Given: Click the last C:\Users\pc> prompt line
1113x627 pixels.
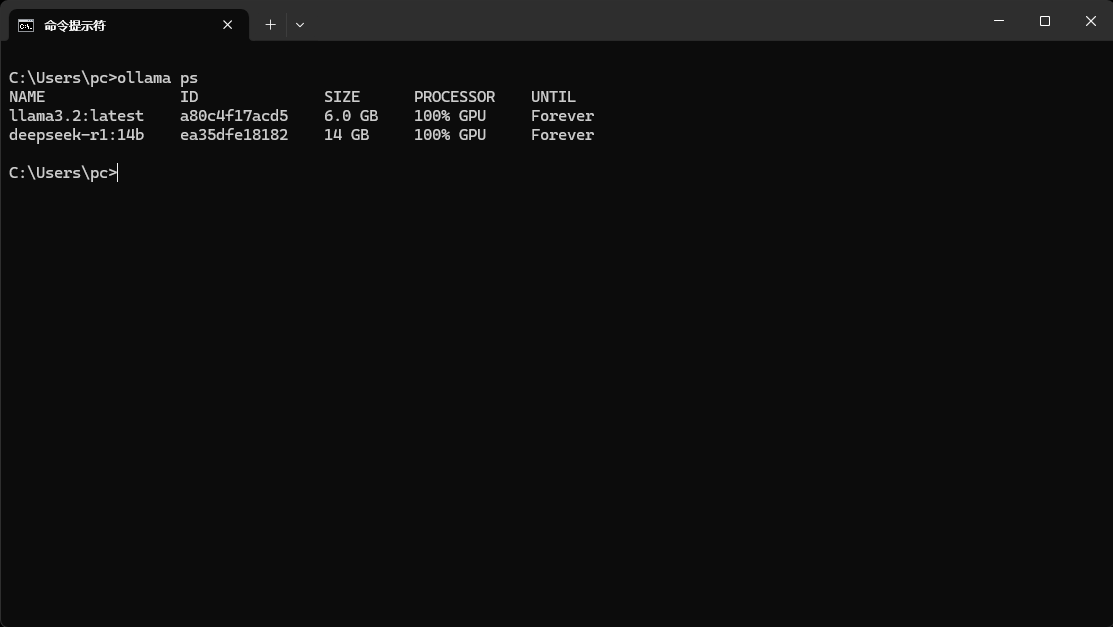Looking at the screenshot, I should [63, 173].
